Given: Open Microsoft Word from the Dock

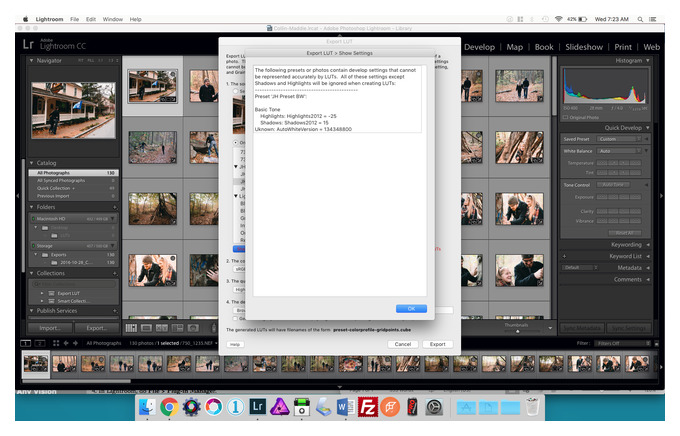Looking at the screenshot, I should [346, 407].
